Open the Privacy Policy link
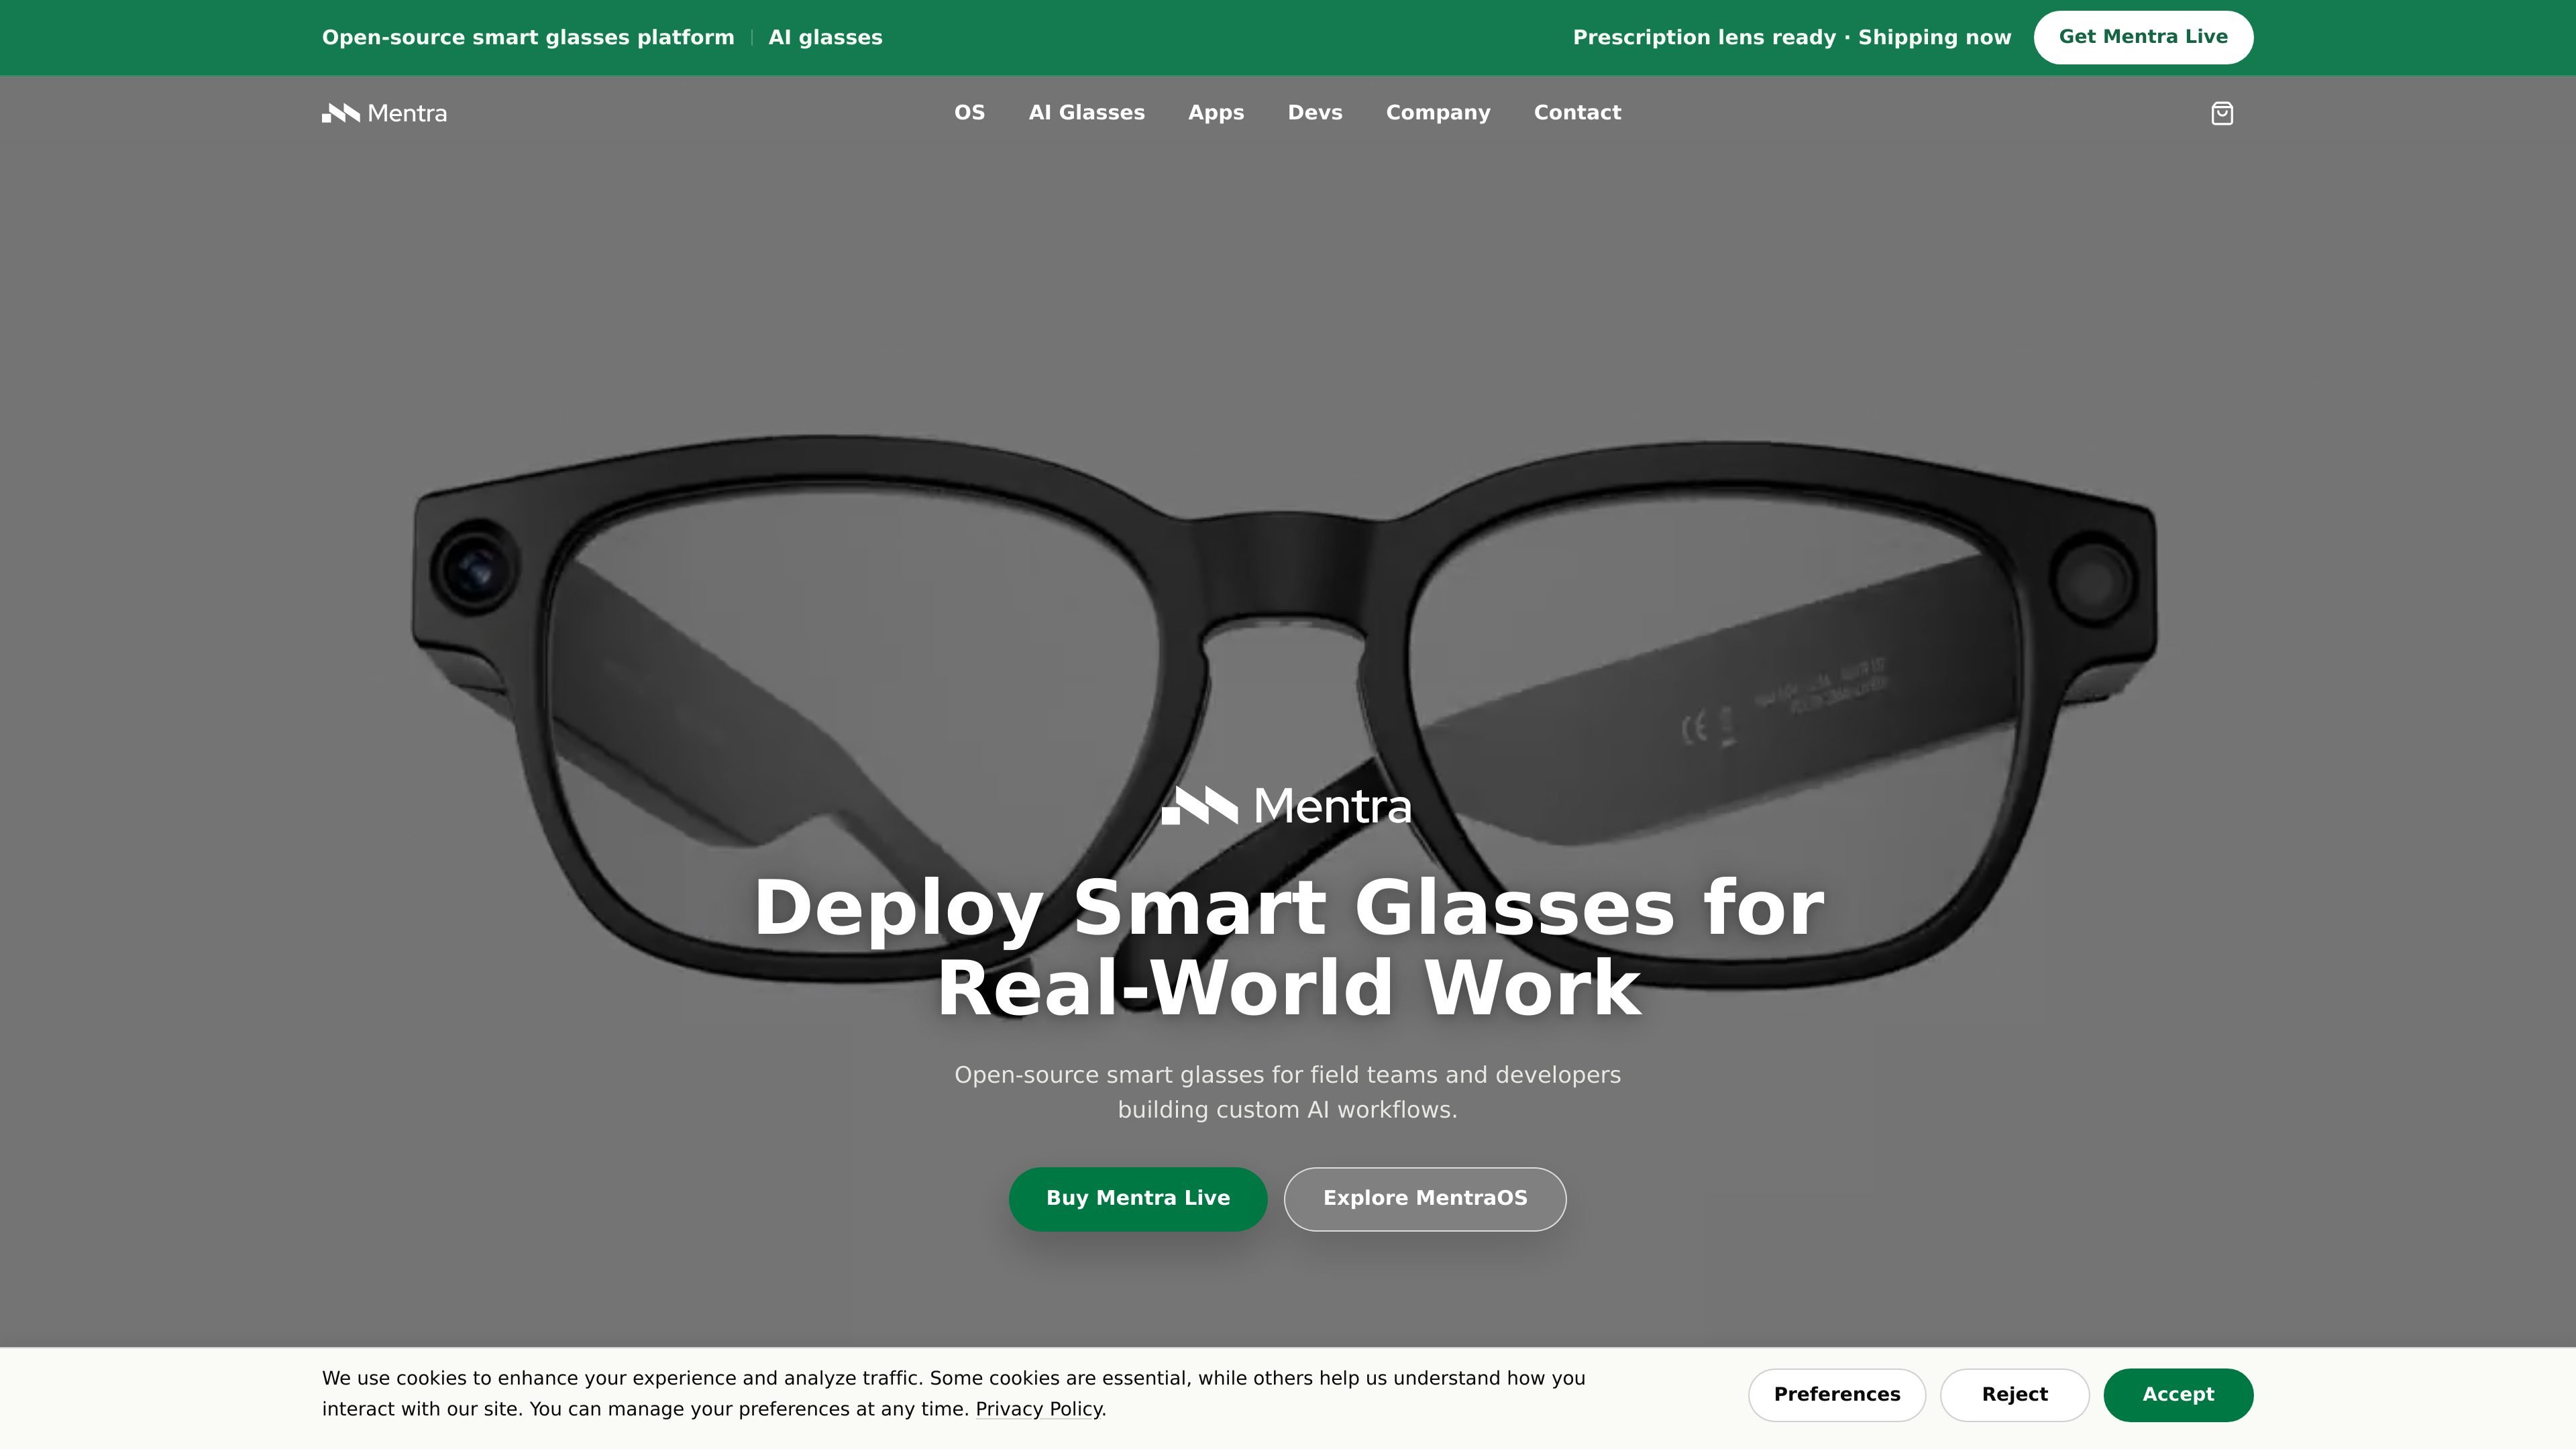 1038,1409
